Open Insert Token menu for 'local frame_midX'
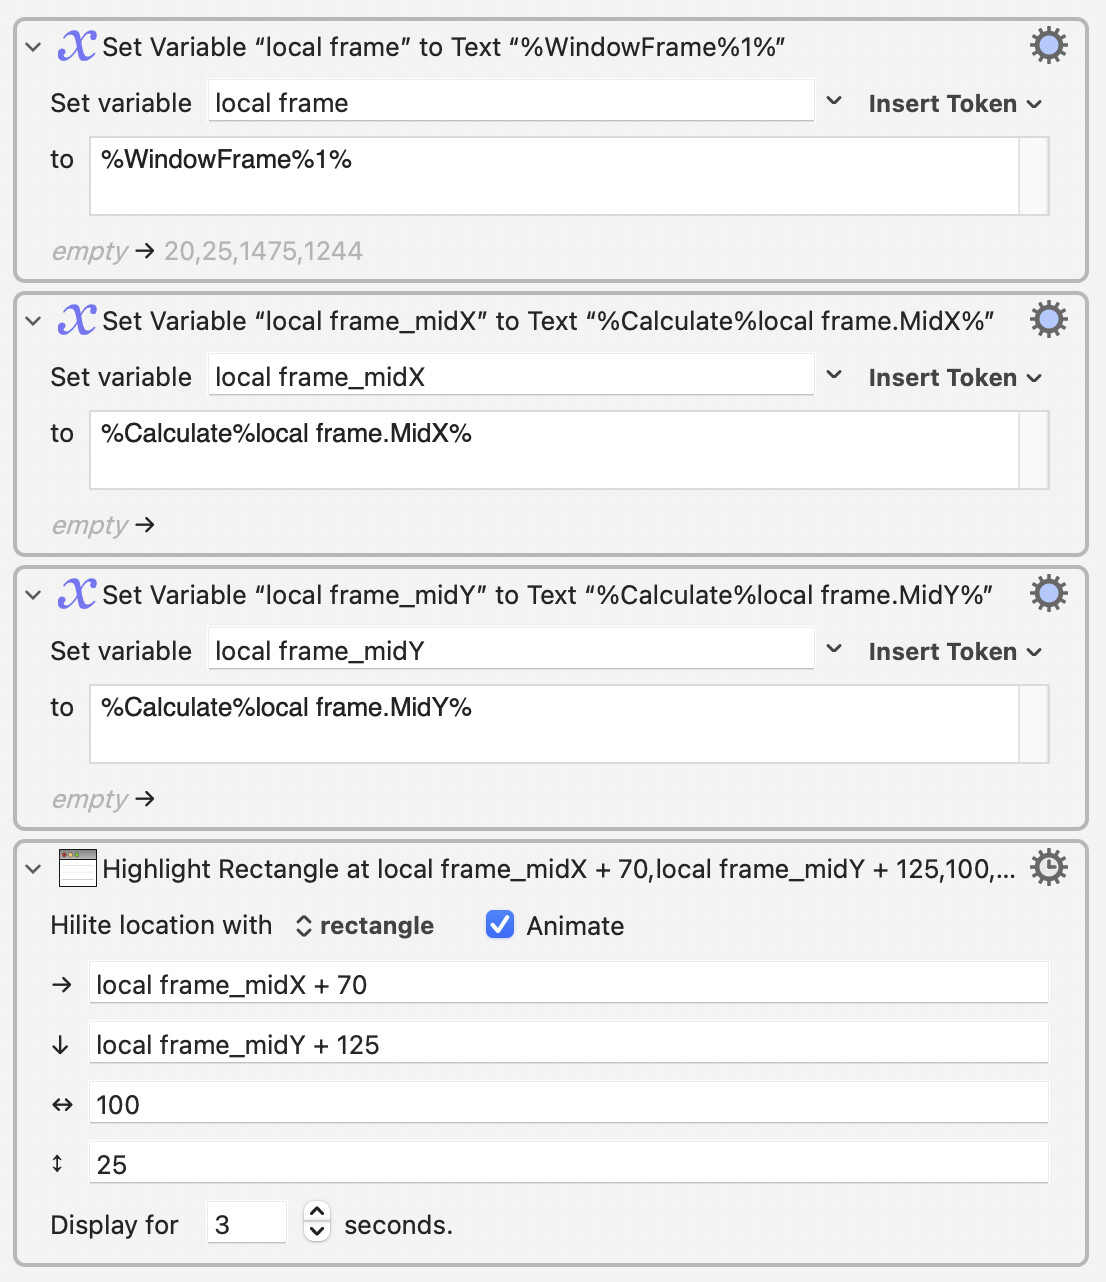This screenshot has height=1282, width=1106. click(955, 378)
